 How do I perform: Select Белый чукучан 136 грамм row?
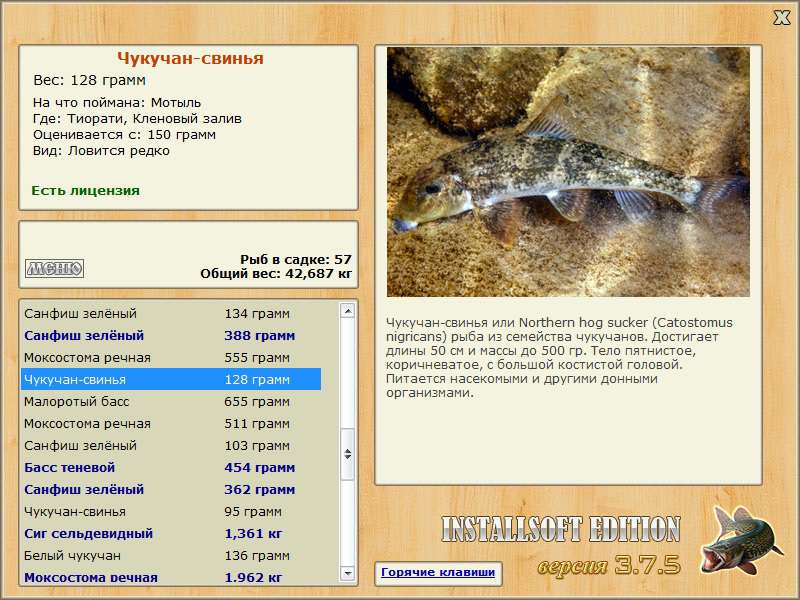(x=171, y=555)
